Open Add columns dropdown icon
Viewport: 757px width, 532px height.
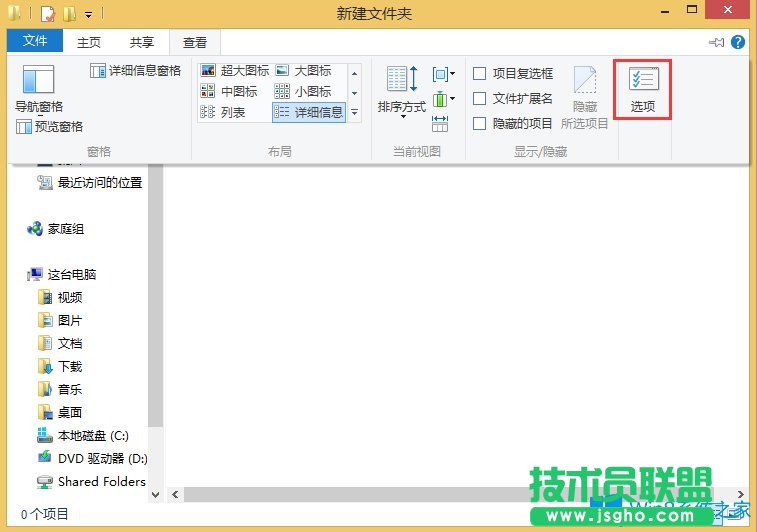click(x=443, y=99)
